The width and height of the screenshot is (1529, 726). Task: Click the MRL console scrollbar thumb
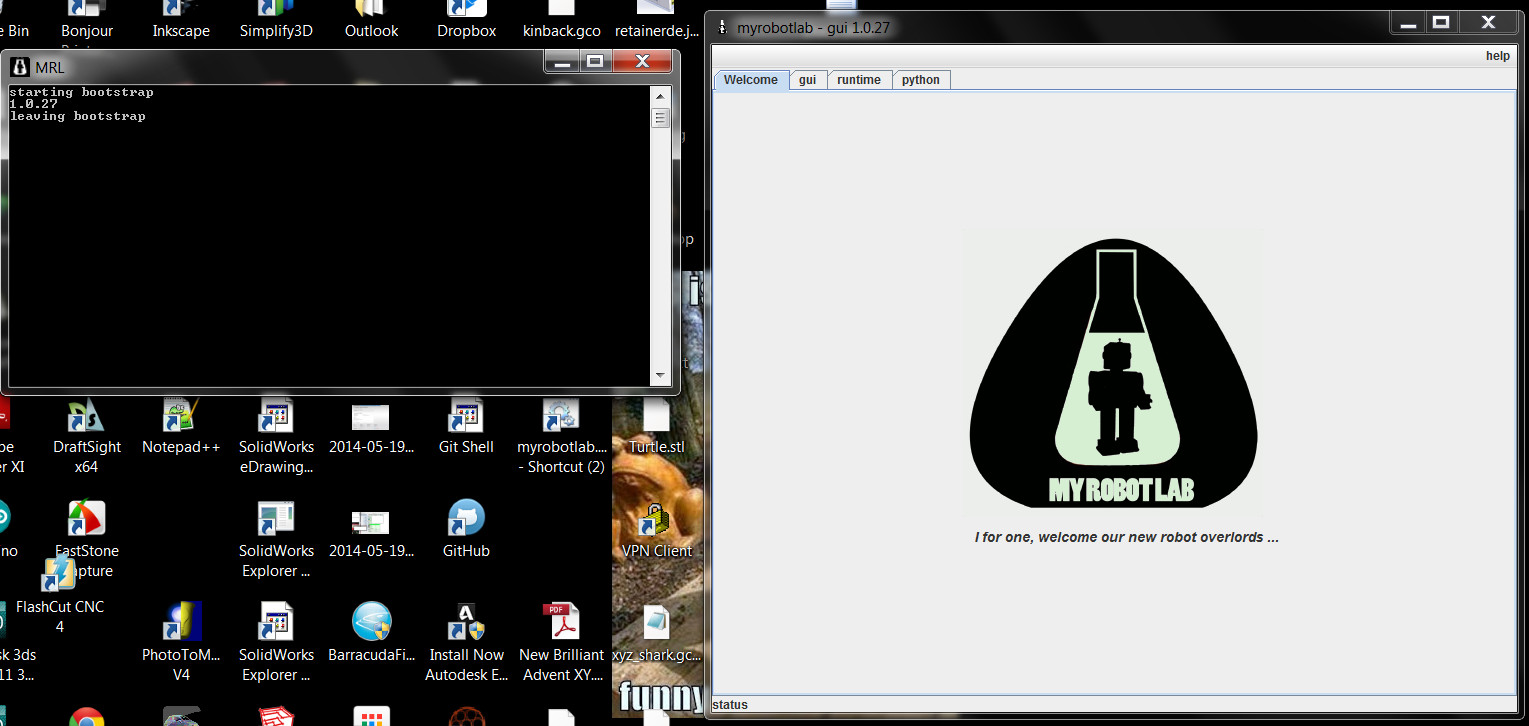pos(660,118)
